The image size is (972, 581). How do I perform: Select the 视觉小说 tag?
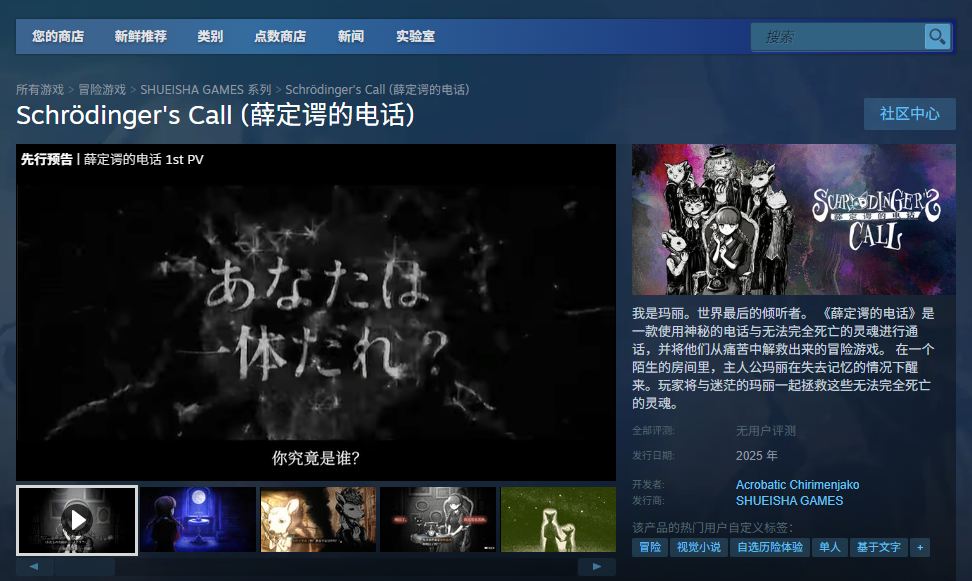tap(698, 547)
